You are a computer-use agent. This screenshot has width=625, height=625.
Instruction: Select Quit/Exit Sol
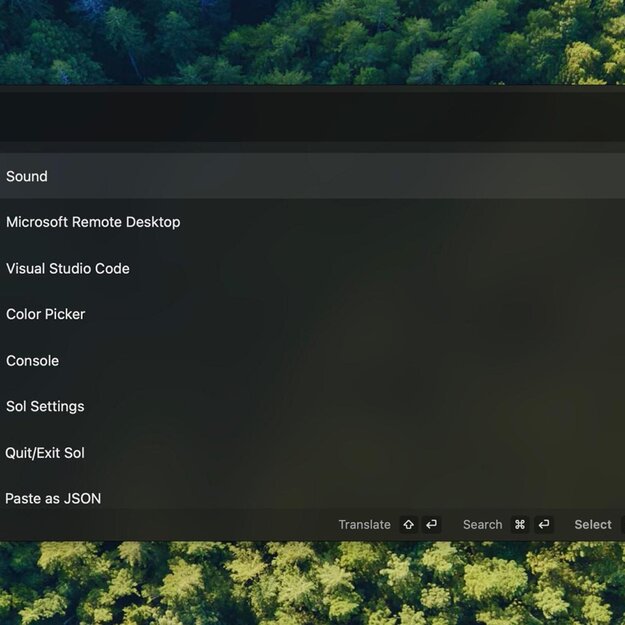pyautogui.click(x=312, y=453)
